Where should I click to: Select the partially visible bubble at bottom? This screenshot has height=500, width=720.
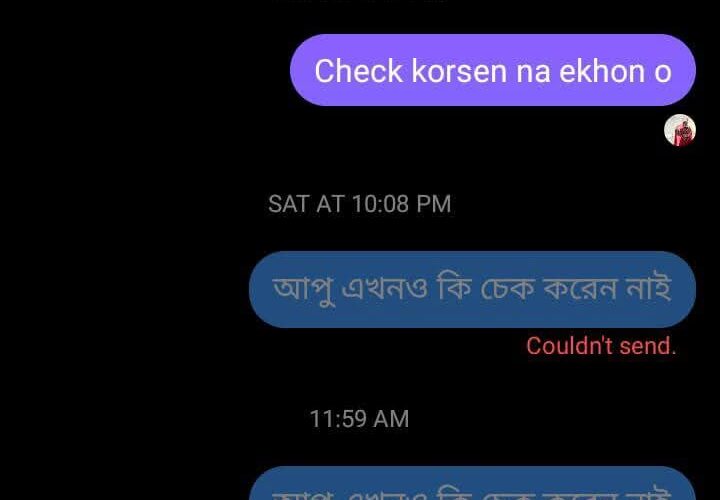472,483
